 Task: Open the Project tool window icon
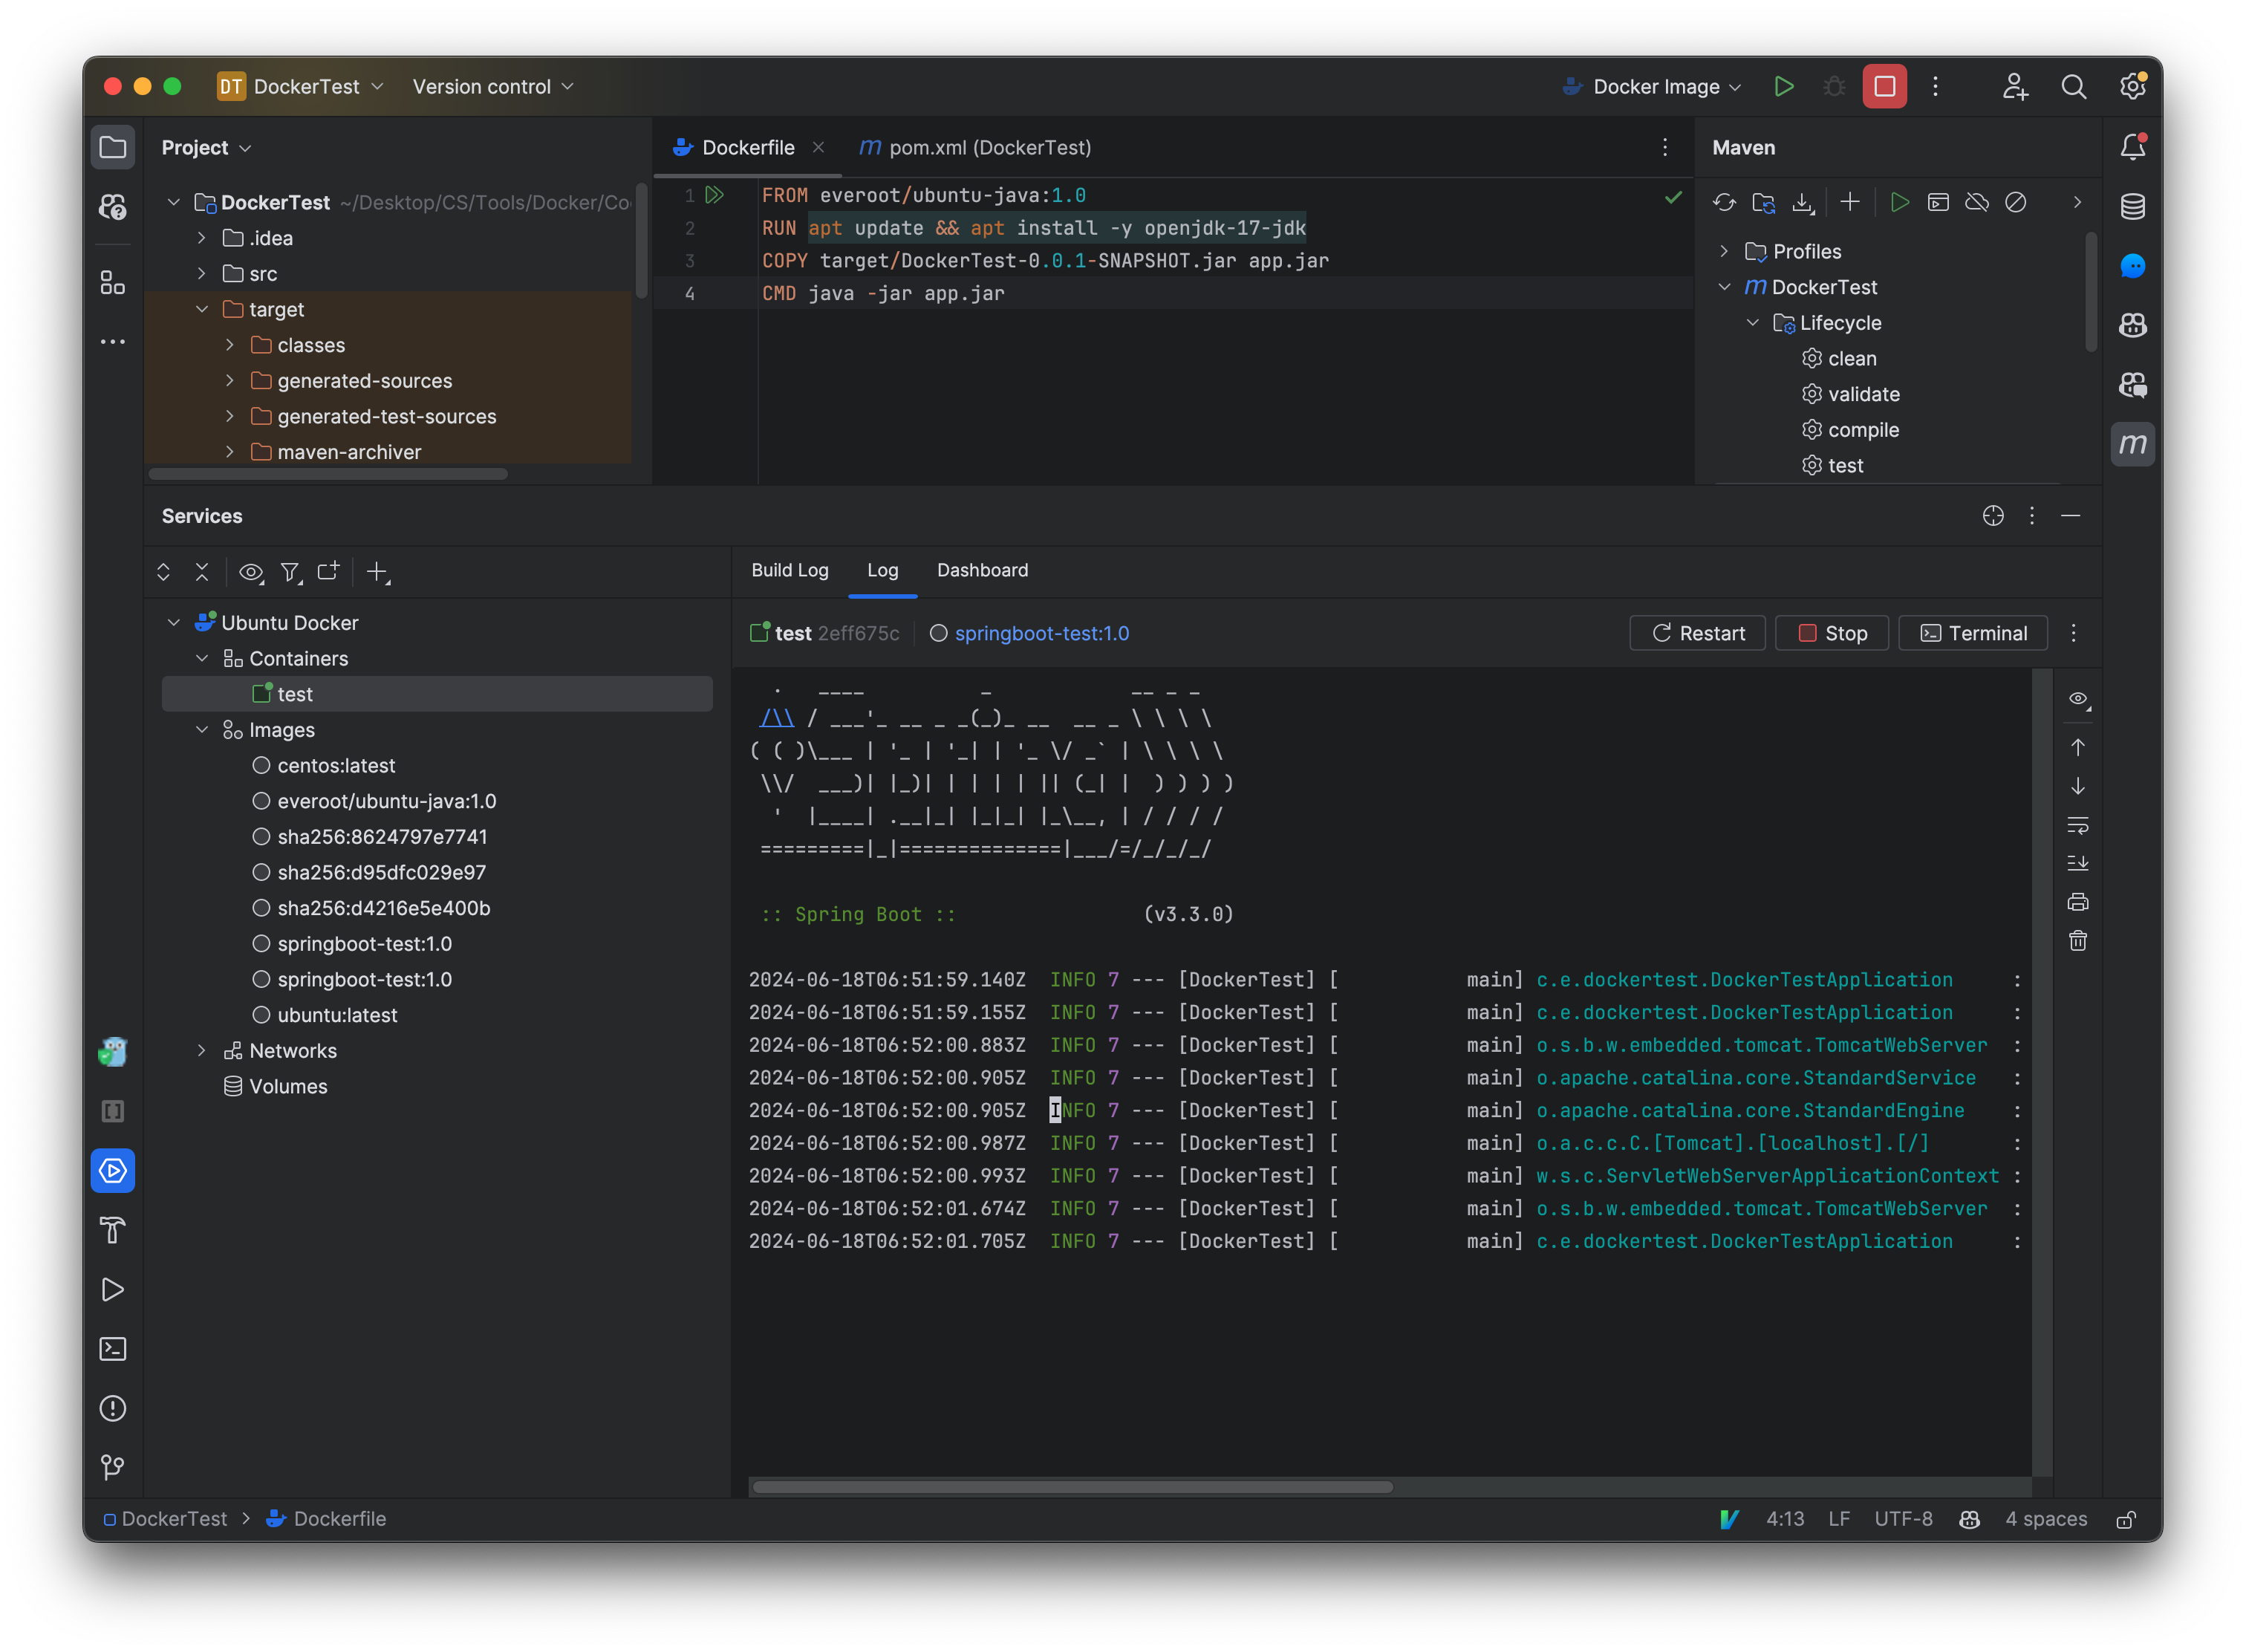pos(113,148)
